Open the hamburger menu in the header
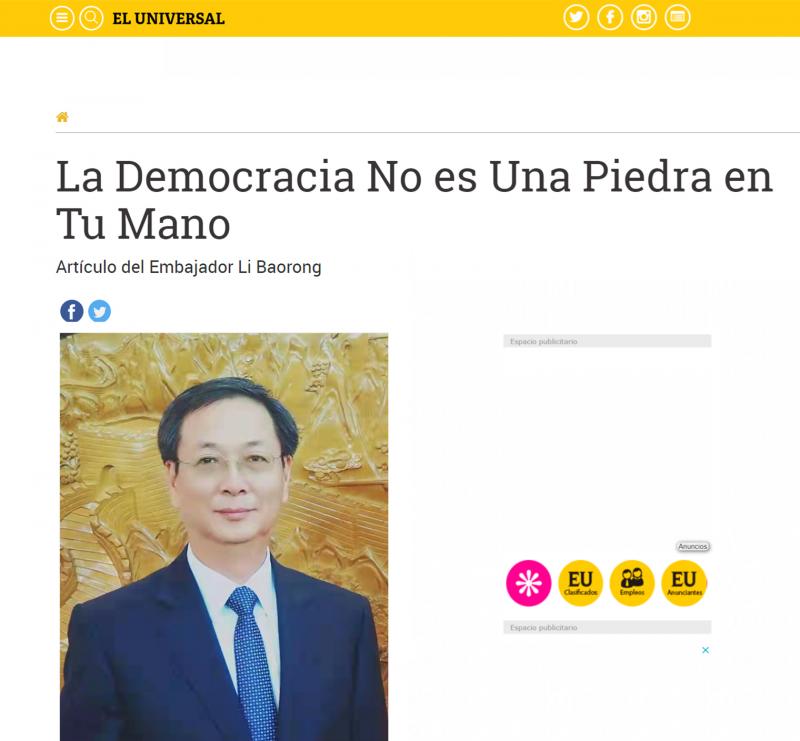This screenshot has height=741, width=800. [x=62, y=18]
